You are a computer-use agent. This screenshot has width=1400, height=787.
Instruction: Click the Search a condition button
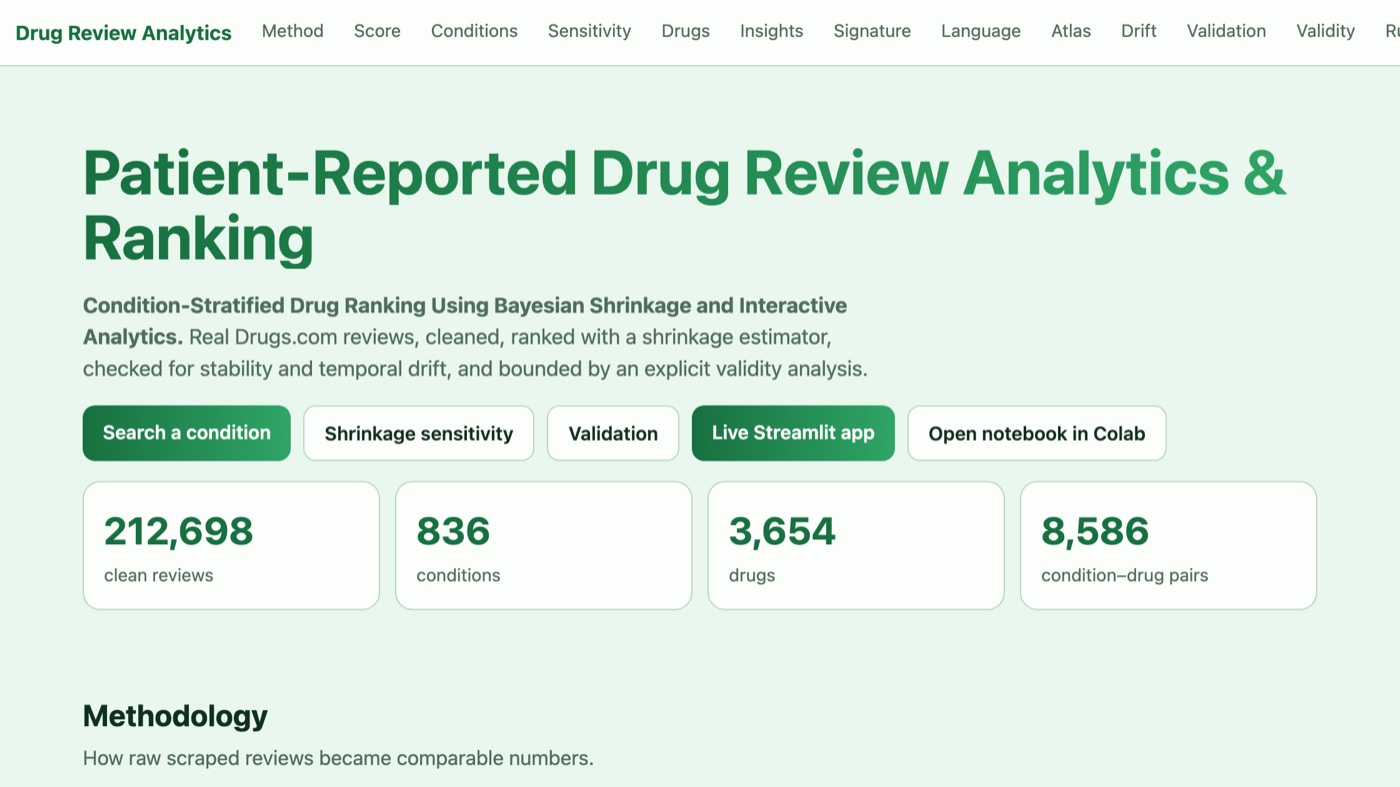[x=187, y=433]
